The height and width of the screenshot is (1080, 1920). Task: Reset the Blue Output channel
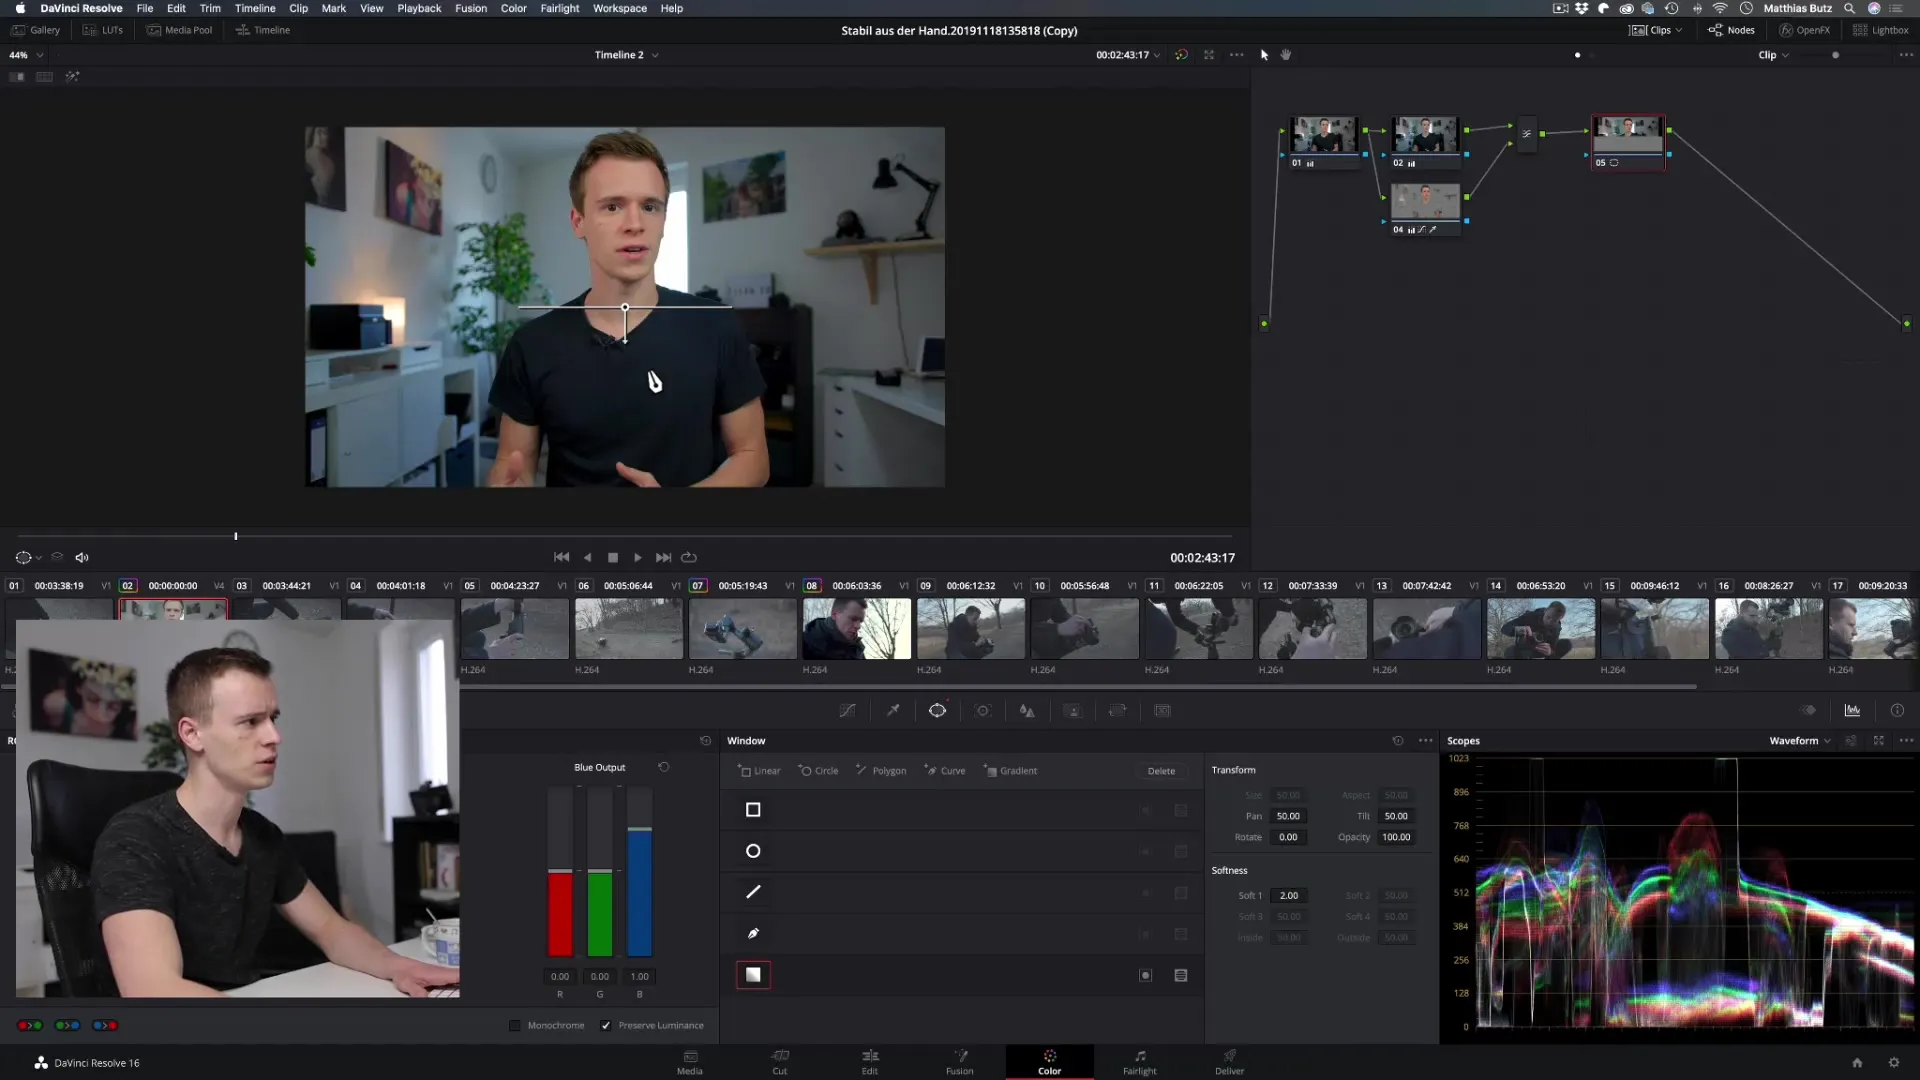(x=663, y=767)
